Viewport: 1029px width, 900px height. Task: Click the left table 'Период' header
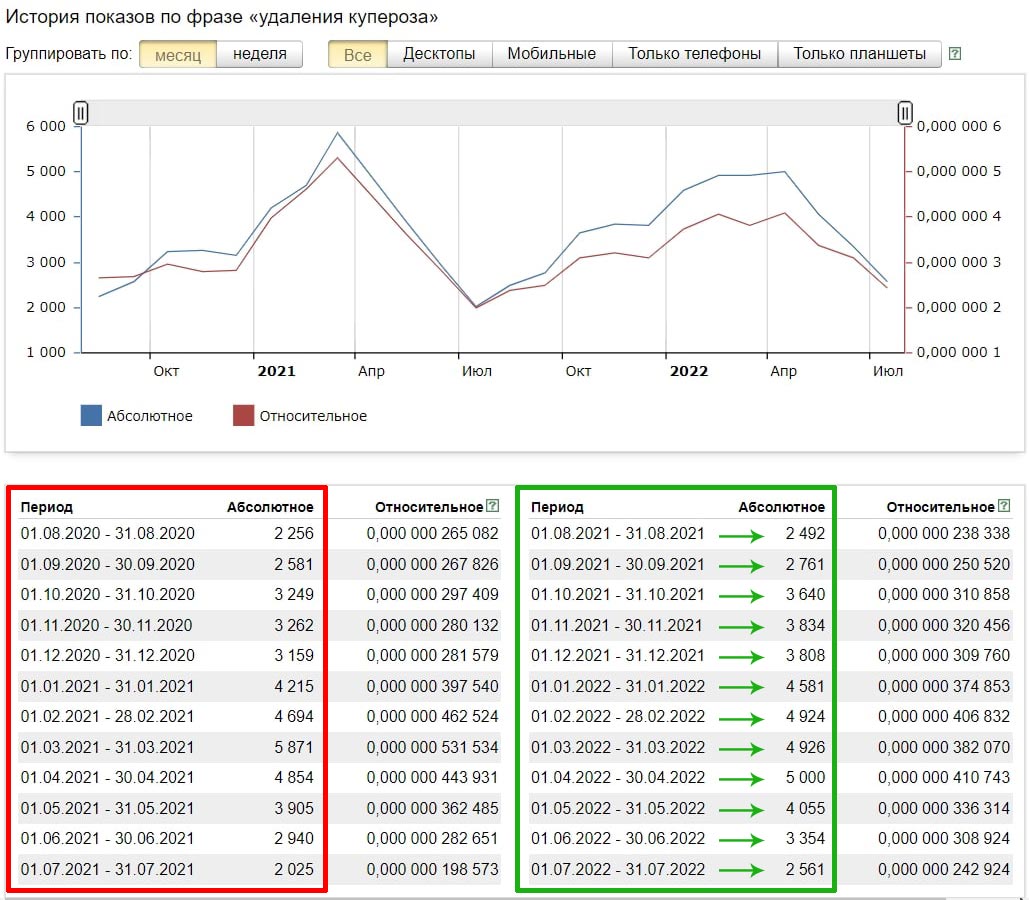click(47, 507)
